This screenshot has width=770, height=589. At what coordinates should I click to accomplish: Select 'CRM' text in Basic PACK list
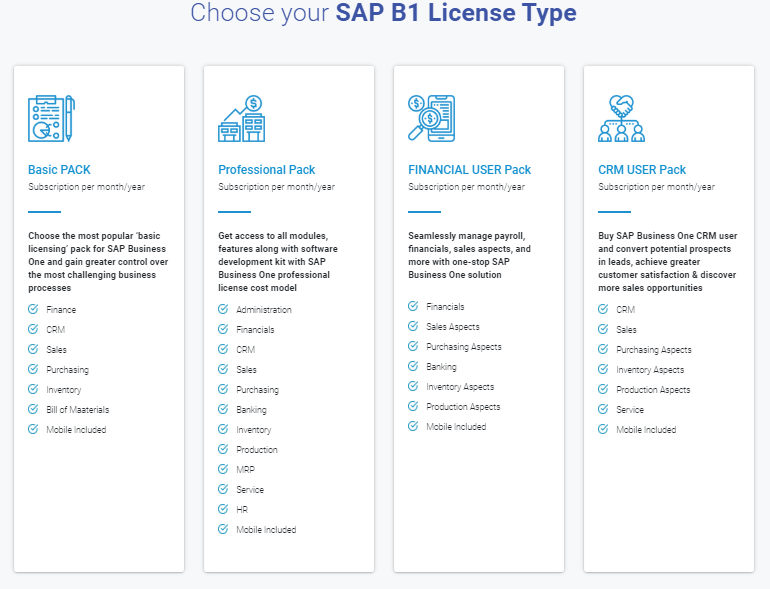click(x=55, y=330)
